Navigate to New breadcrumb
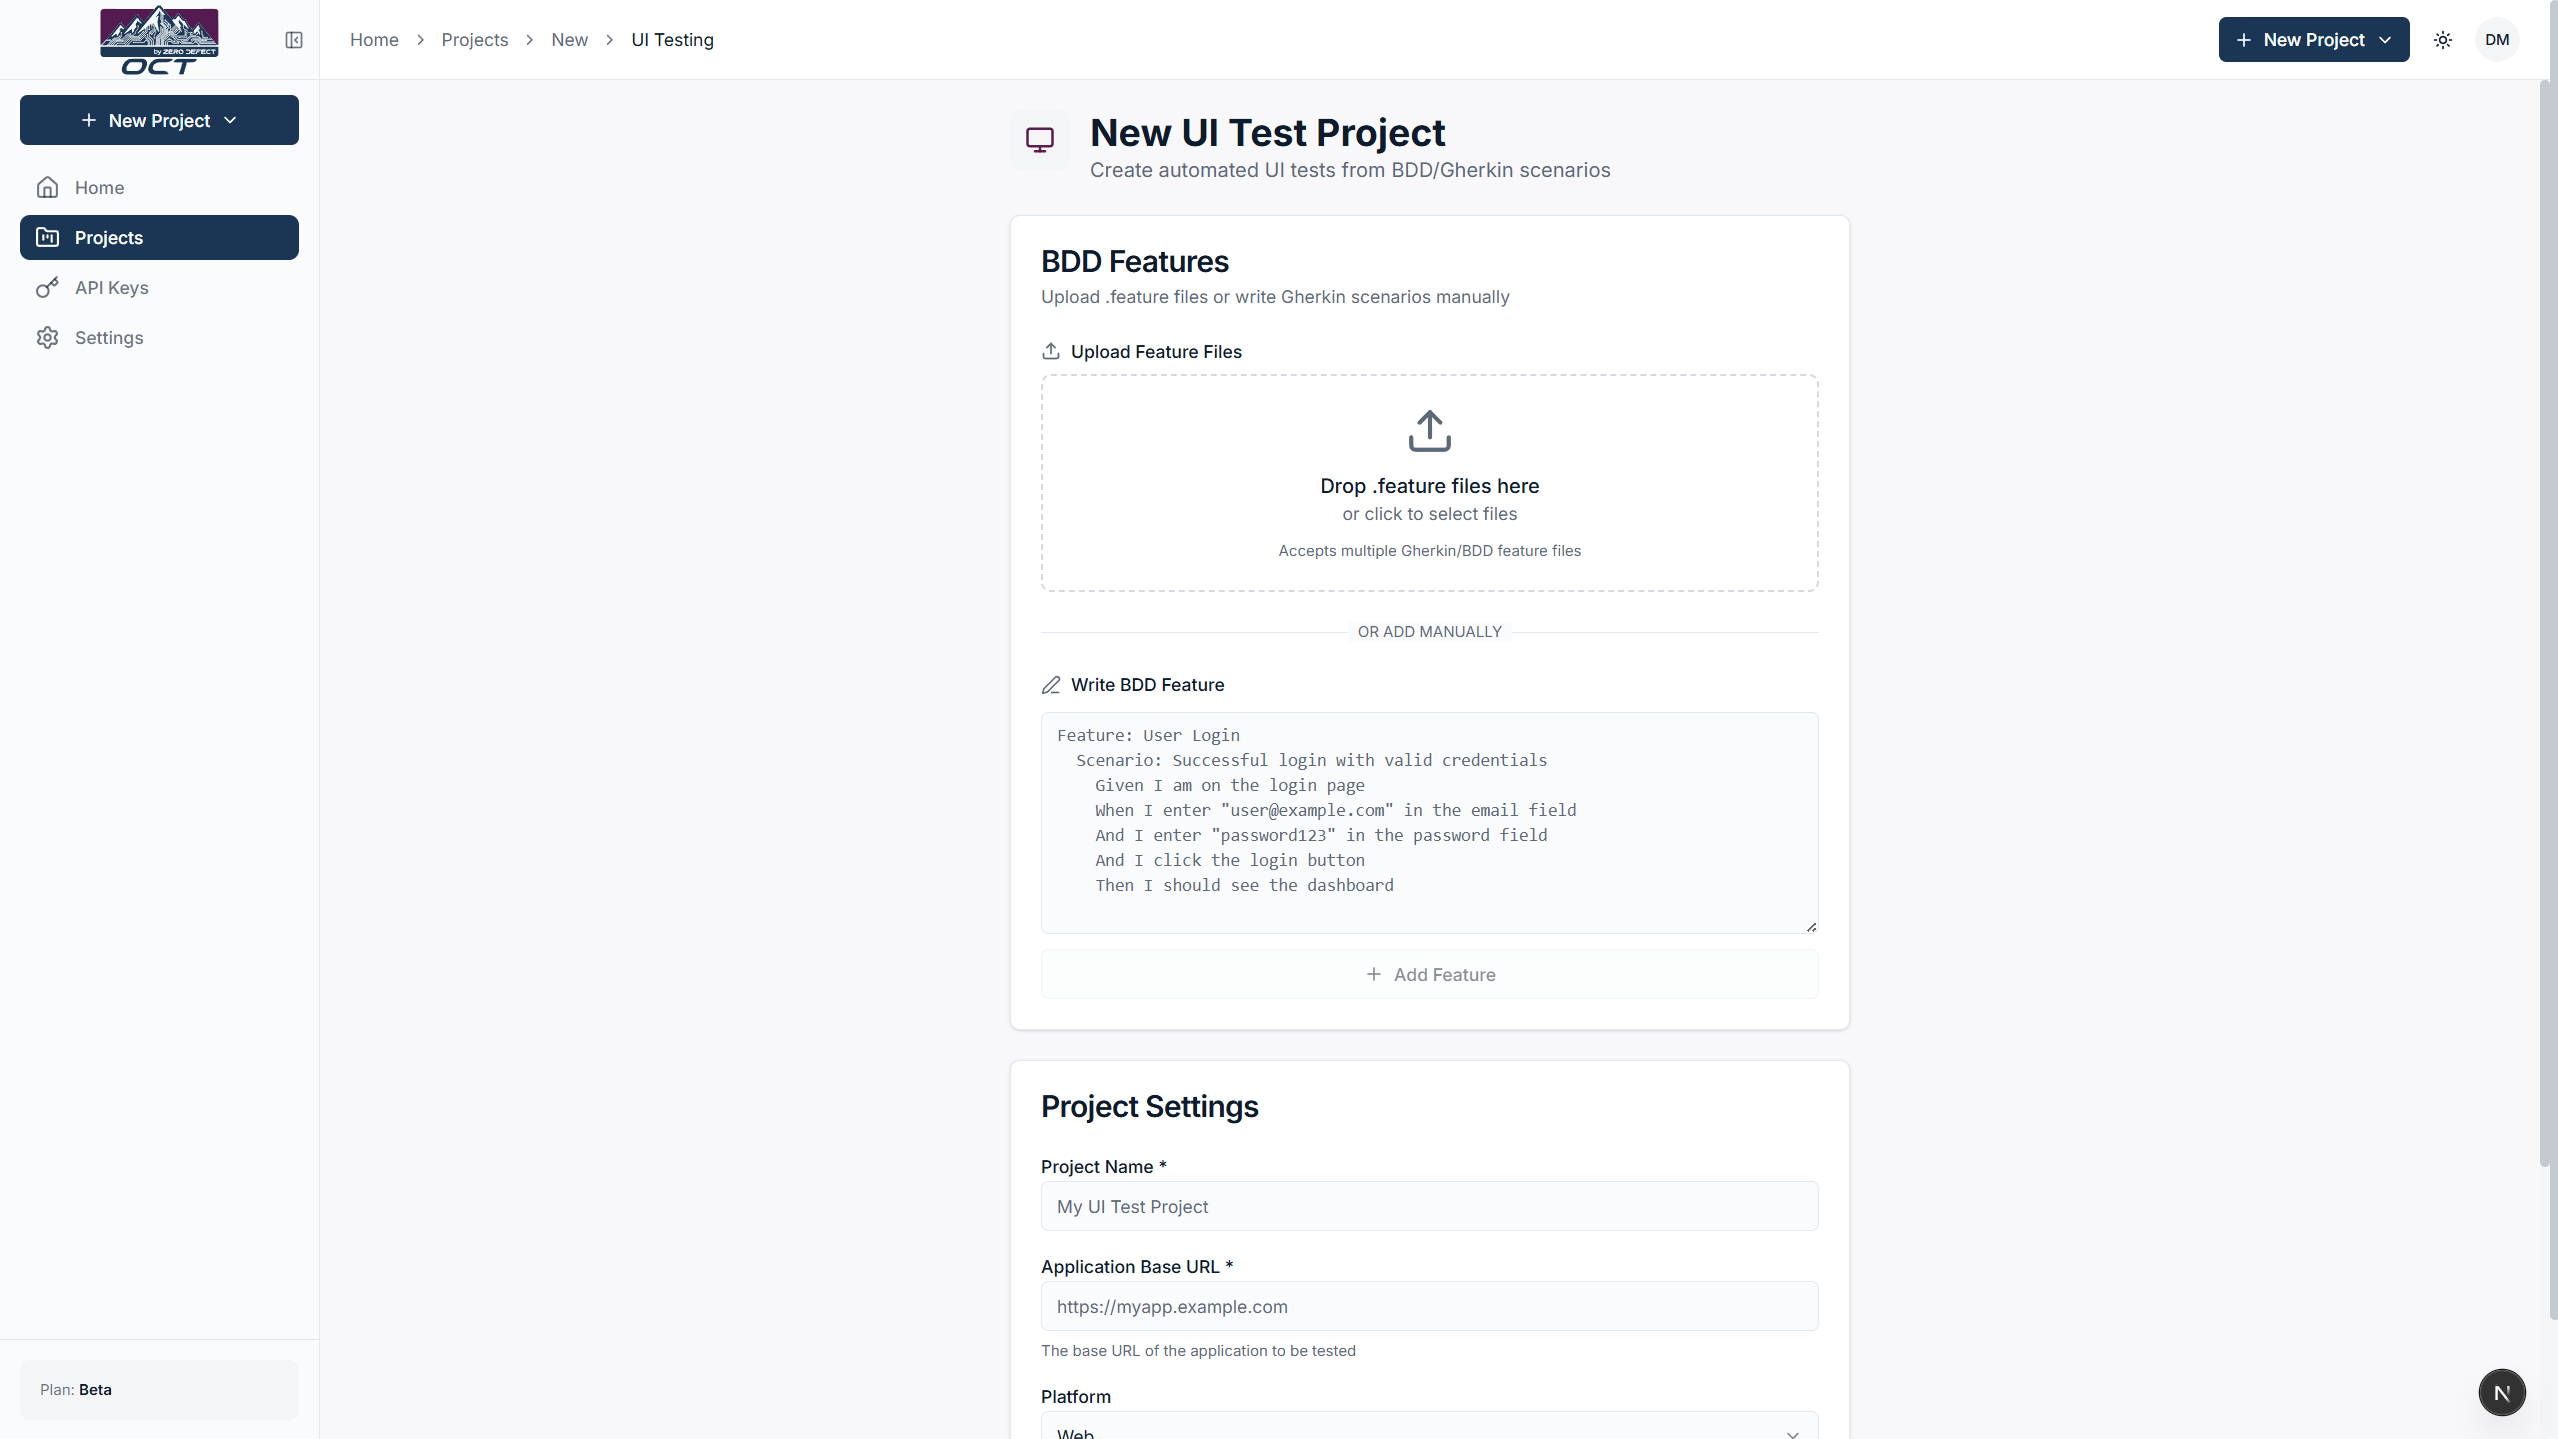This screenshot has width=2558, height=1439. click(x=570, y=40)
